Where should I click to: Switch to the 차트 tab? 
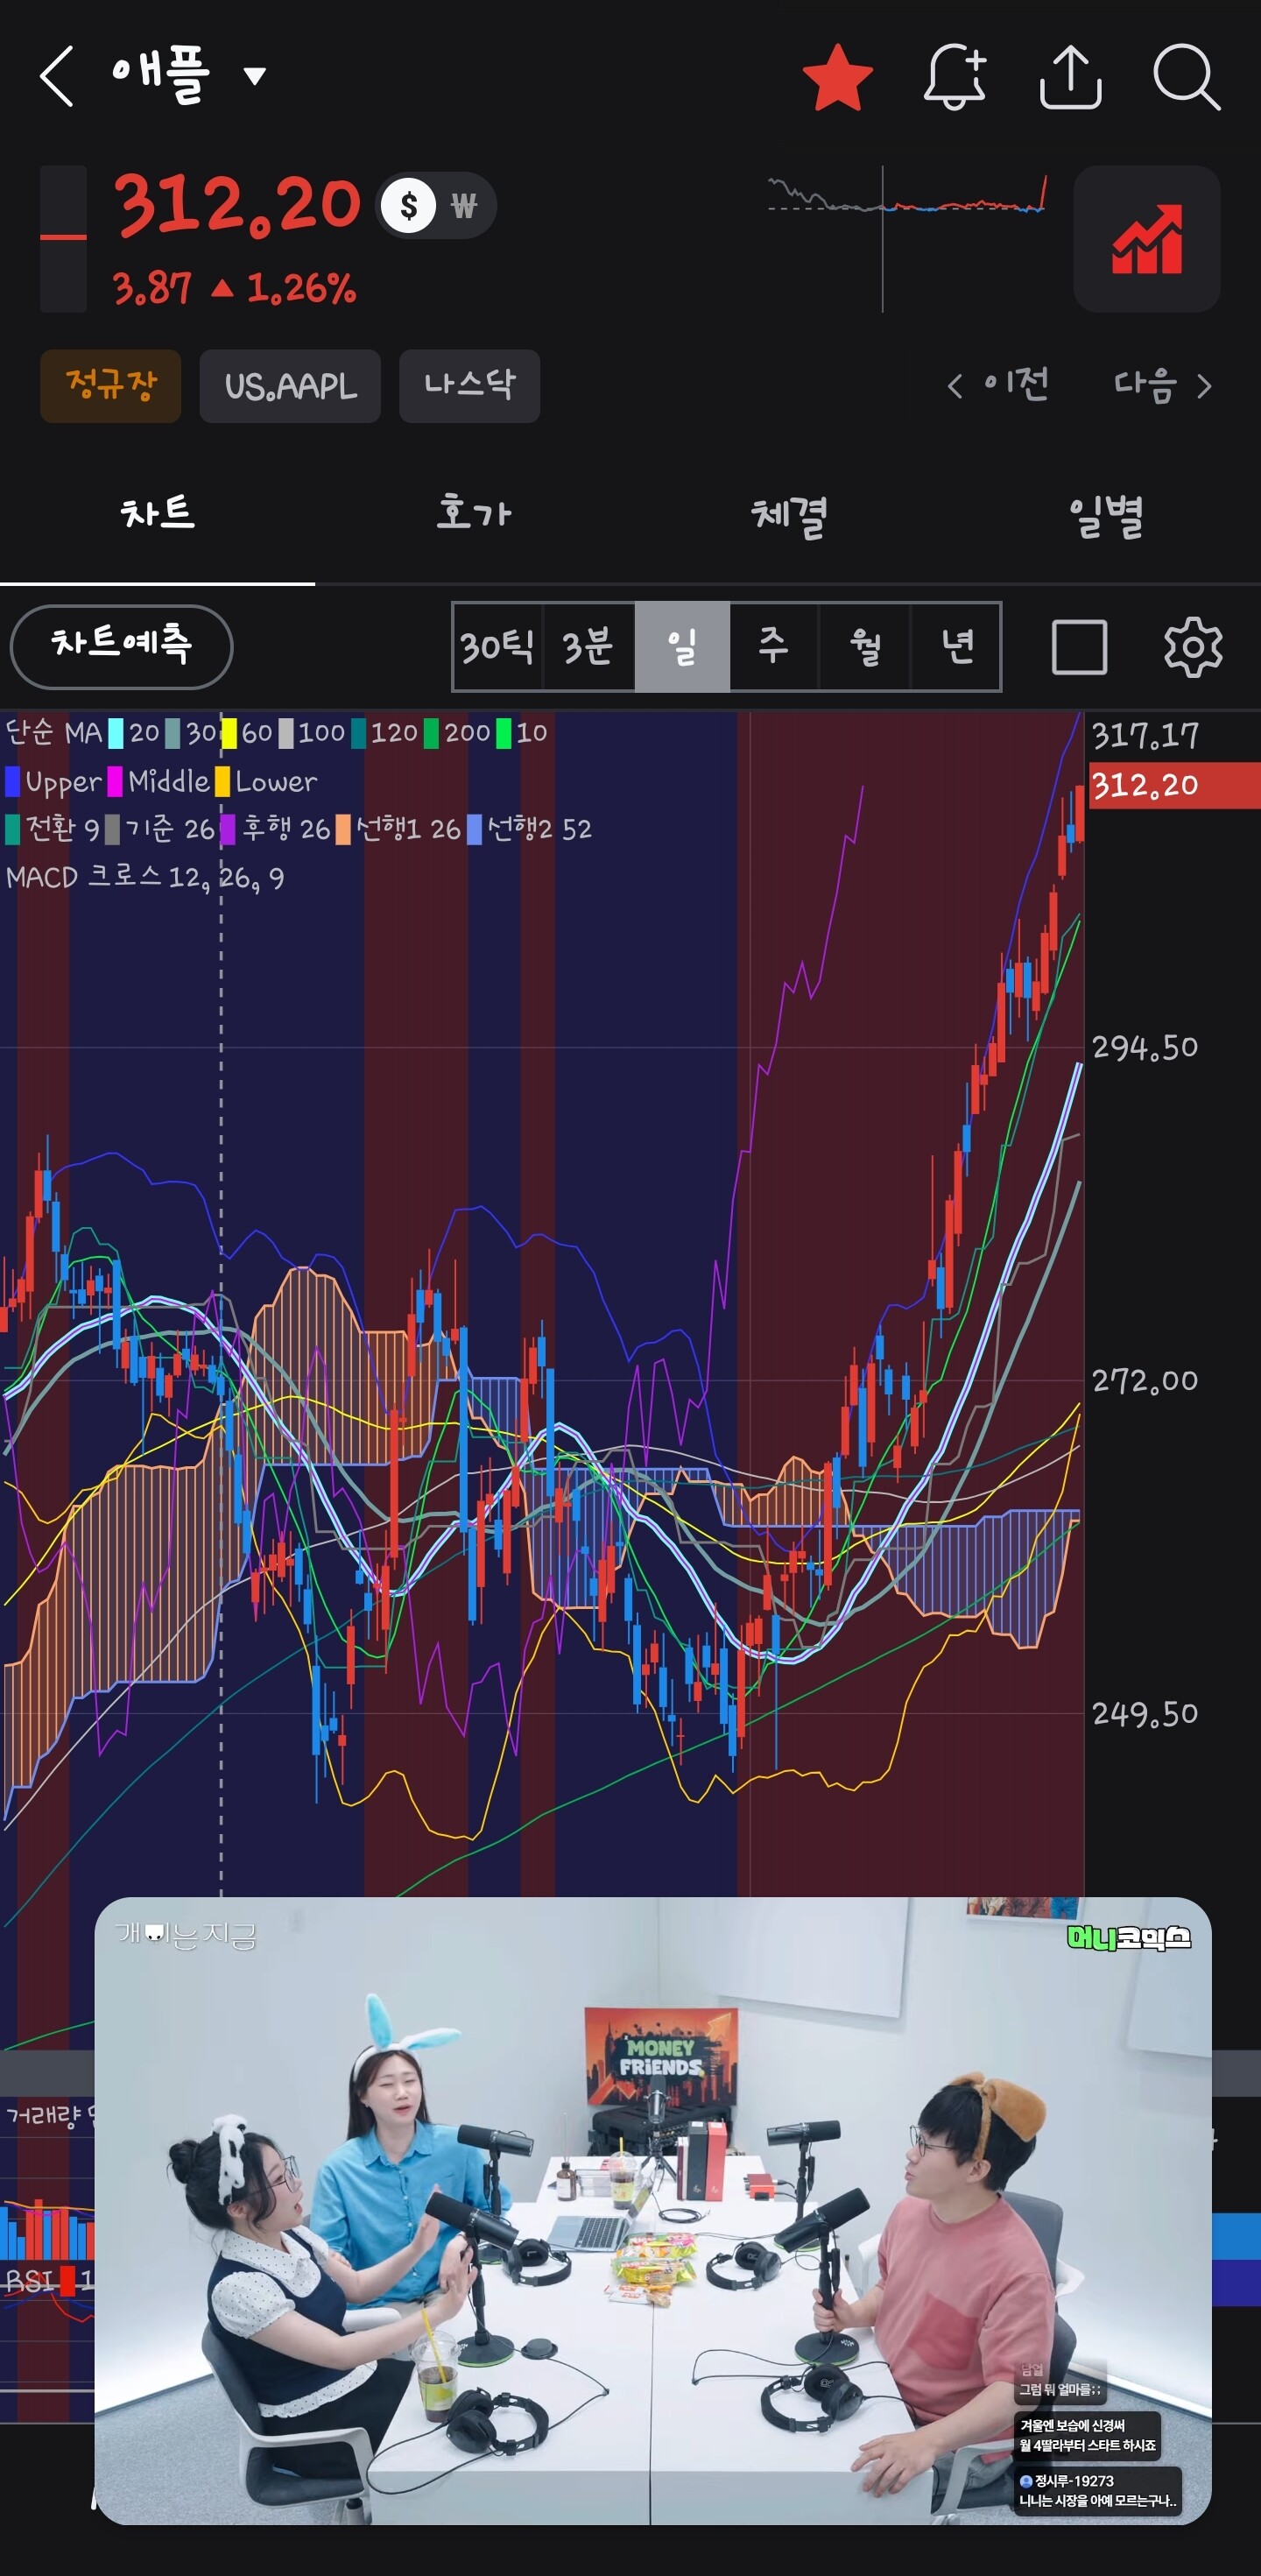[158, 514]
